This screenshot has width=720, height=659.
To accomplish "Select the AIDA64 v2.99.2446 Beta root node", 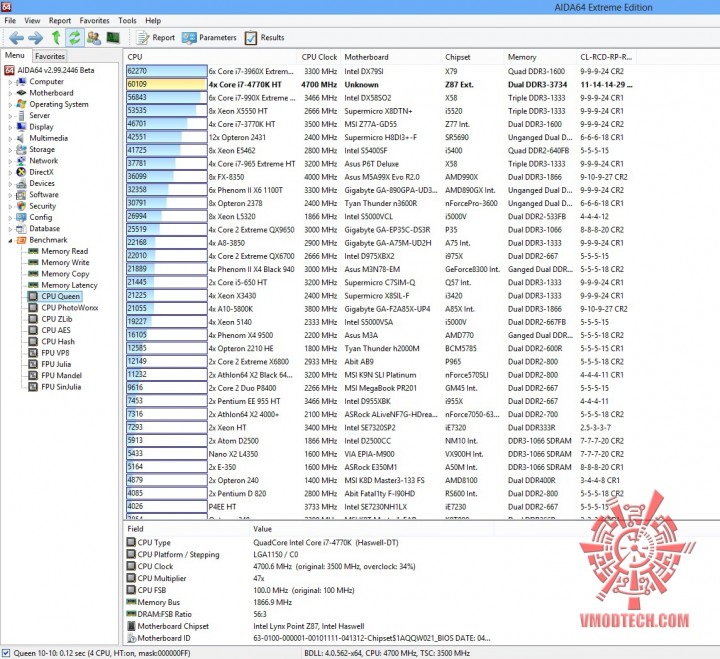I will (x=49, y=70).
